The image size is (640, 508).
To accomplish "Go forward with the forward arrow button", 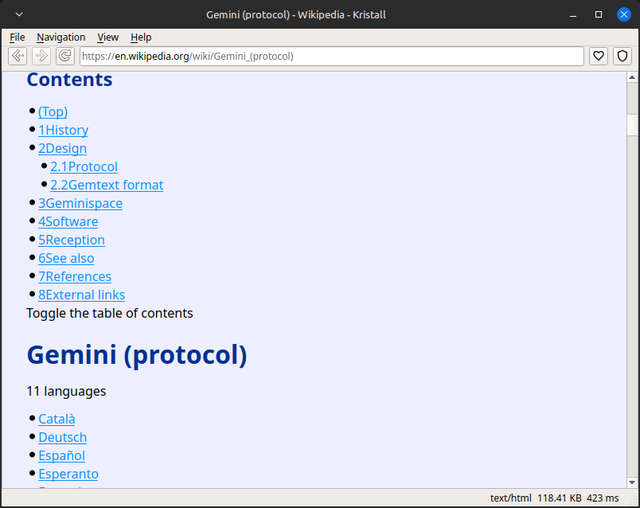I will [41, 56].
